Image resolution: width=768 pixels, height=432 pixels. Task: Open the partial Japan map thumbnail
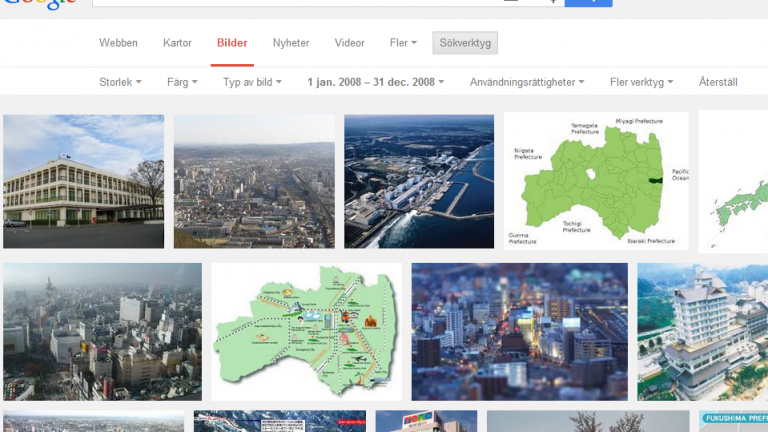pyautogui.click(x=733, y=181)
